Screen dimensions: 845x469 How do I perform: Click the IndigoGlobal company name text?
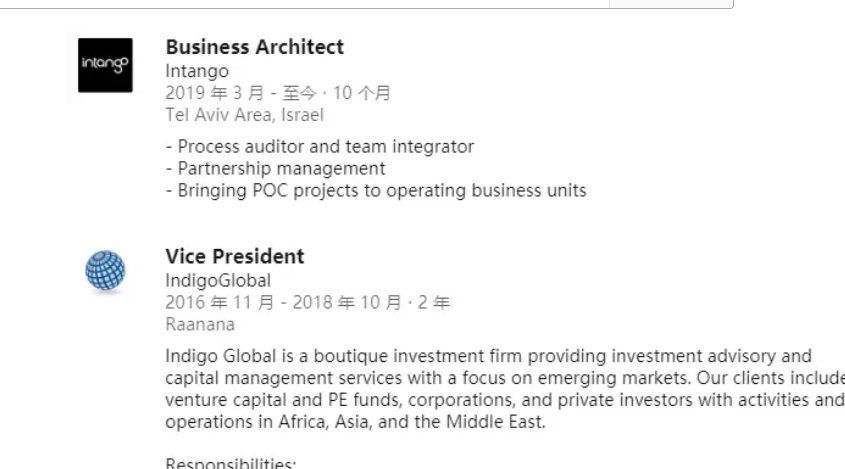217,281
